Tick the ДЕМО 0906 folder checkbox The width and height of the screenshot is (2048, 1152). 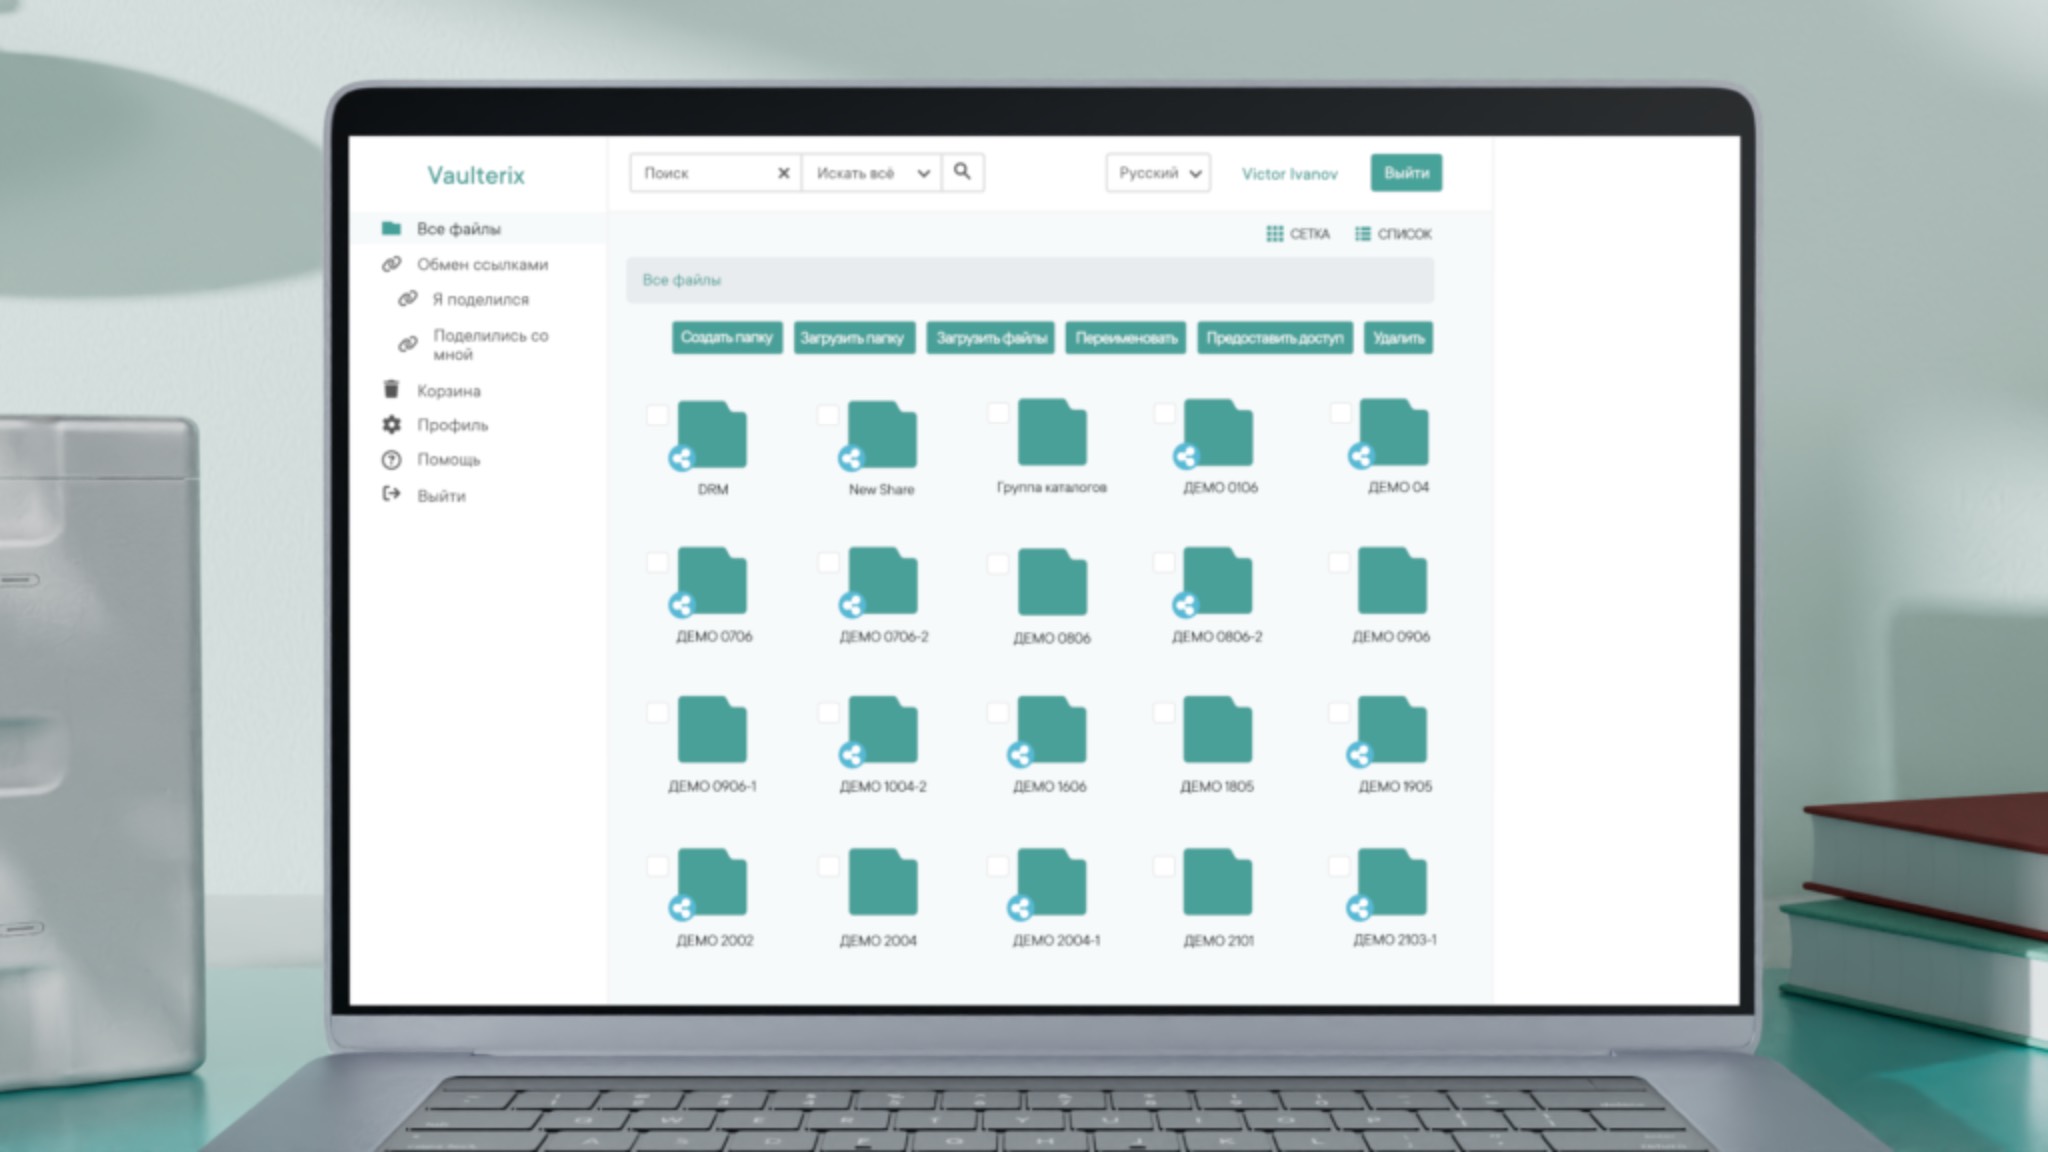(x=1338, y=562)
